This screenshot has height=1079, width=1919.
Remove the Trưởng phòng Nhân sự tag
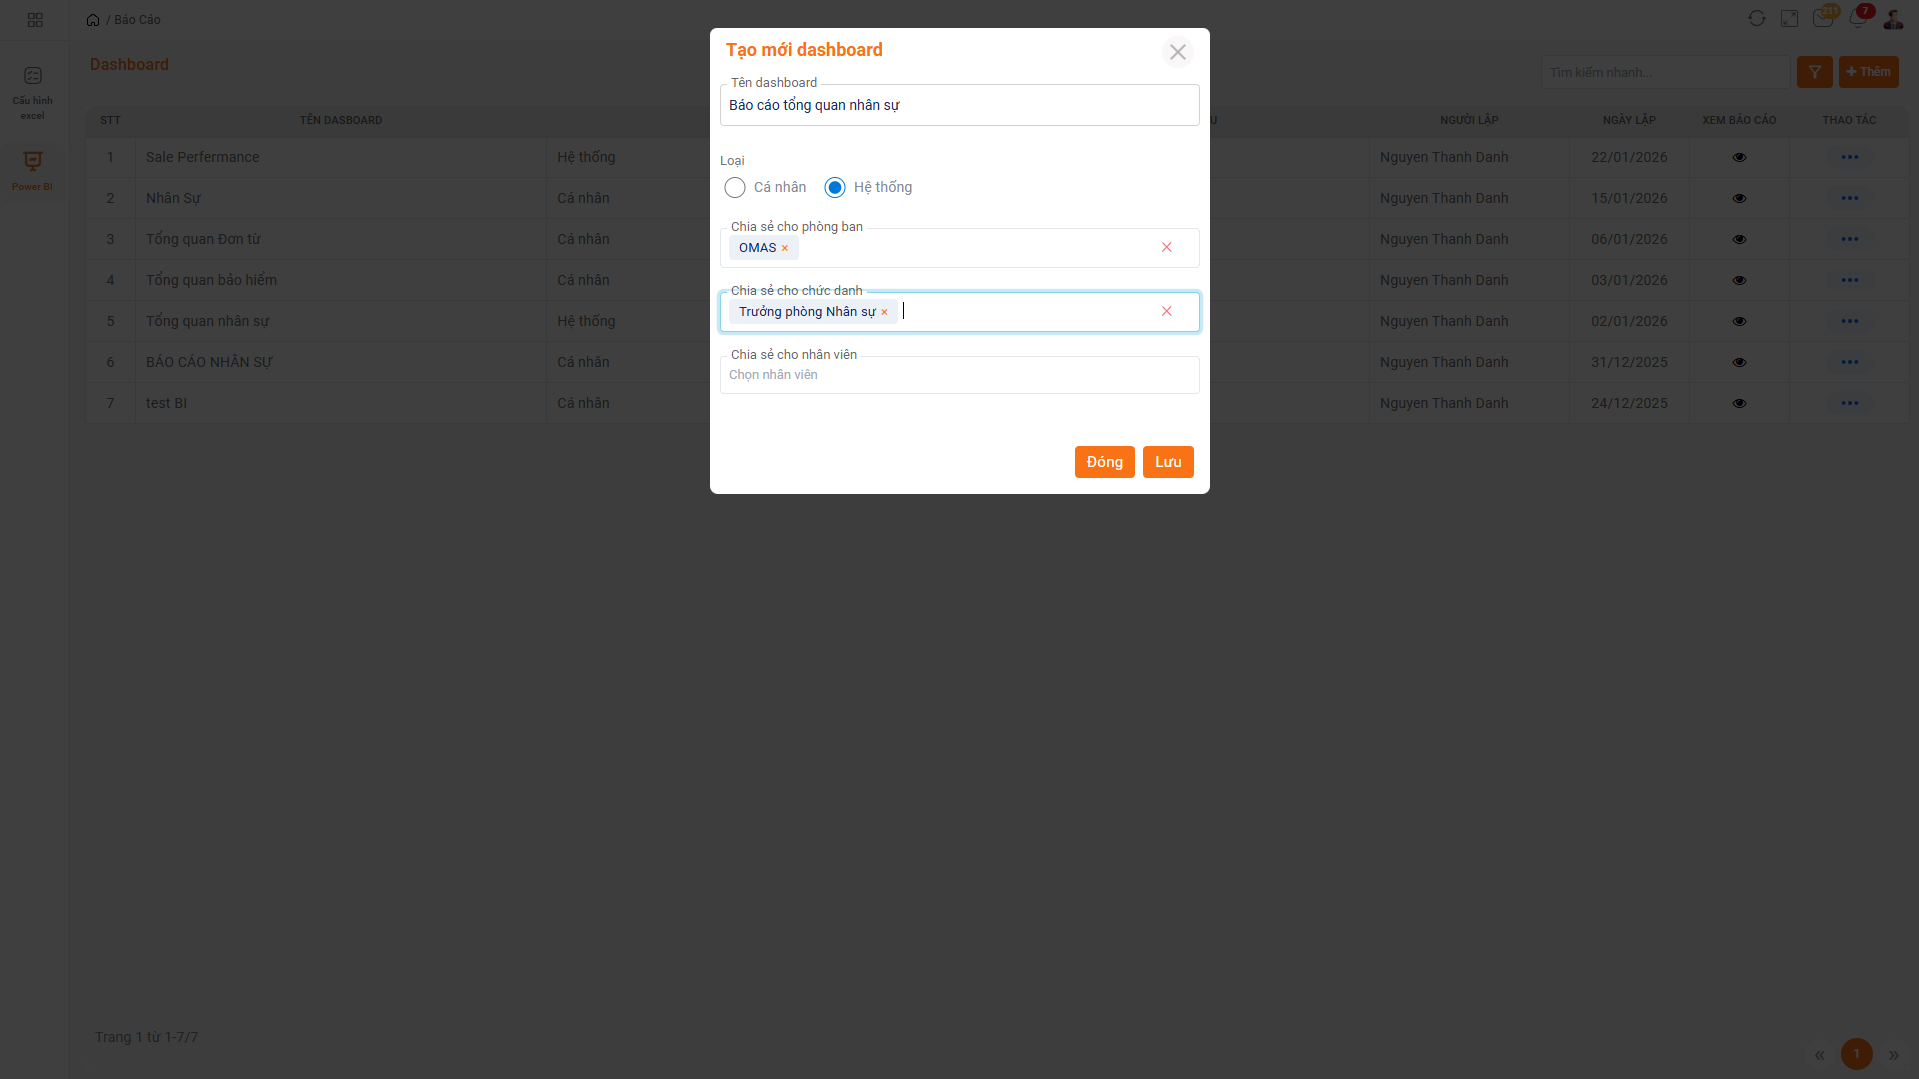pos(884,313)
